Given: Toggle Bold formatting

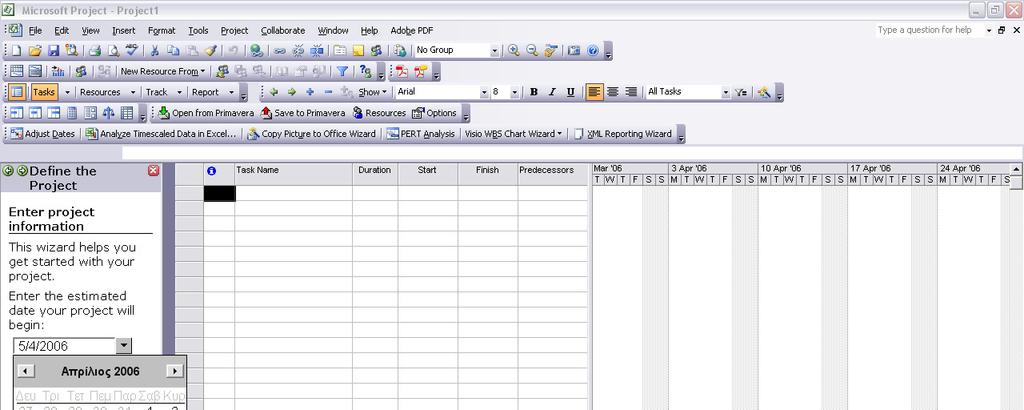Looking at the screenshot, I should coord(534,92).
